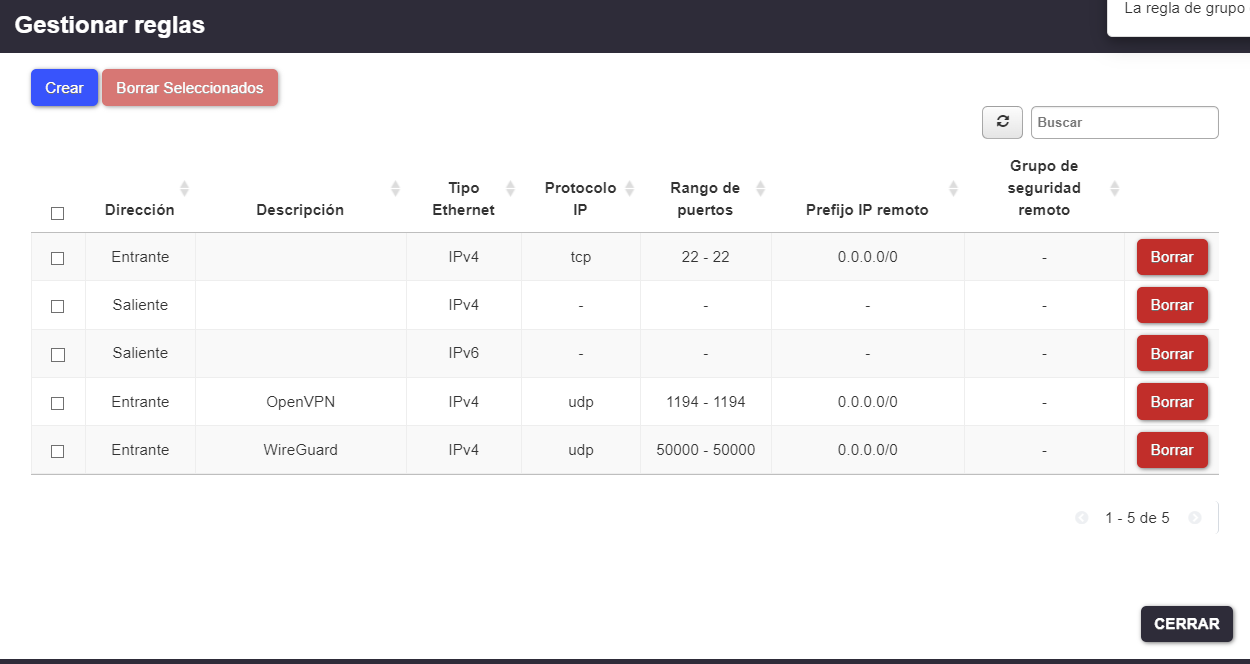Focus the Buscar search field
1250x664 pixels.
pos(1124,122)
